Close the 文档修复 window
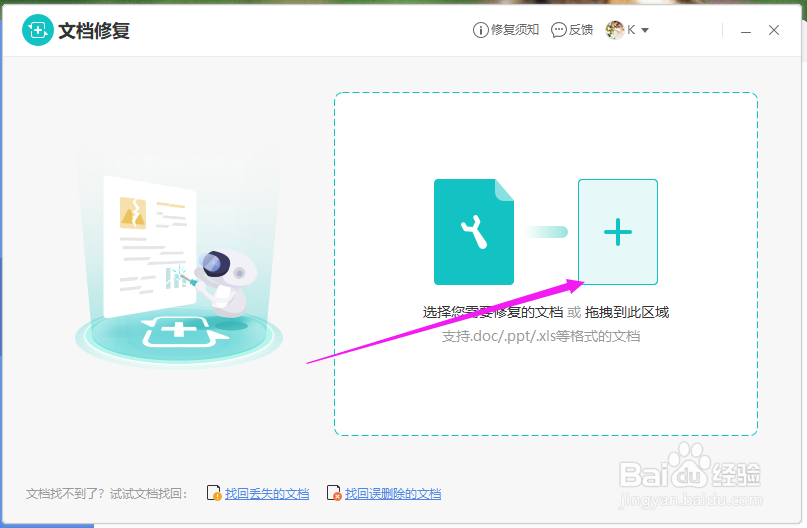807x528 pixels. [x=774, y=30]
